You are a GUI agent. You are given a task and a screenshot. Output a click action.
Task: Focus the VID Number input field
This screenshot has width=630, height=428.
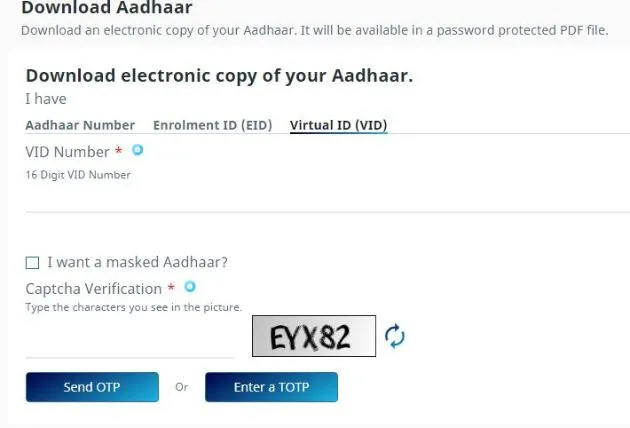coord(320,198)
